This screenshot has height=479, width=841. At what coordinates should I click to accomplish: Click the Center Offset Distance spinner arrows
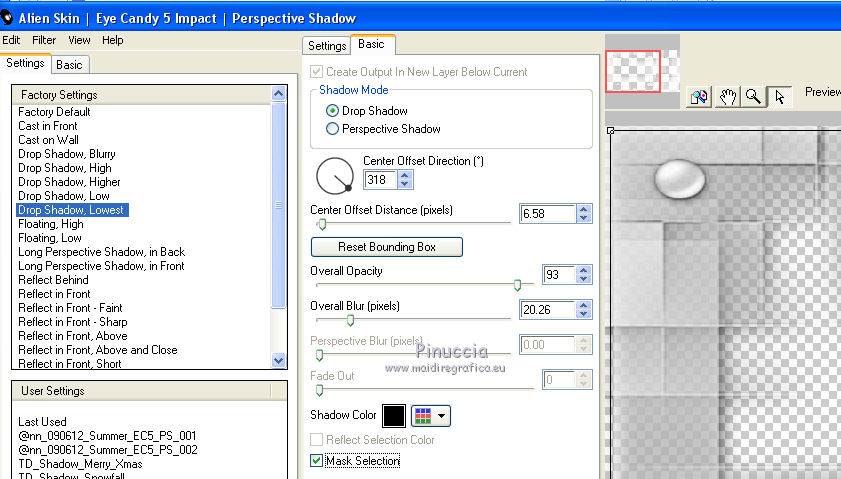(x=584, y=213)
